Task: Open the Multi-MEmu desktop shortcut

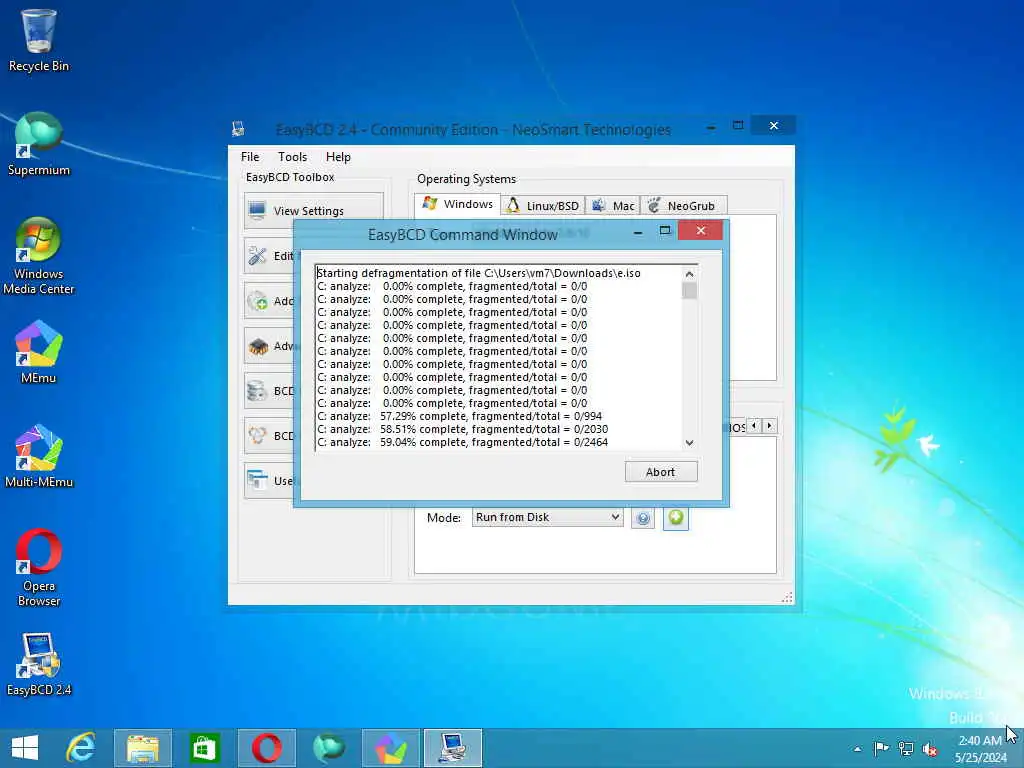Action: tap(39, 456)
